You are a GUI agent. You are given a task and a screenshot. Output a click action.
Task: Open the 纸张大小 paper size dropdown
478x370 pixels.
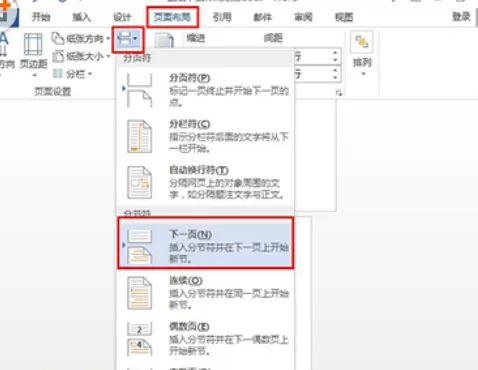pos(81,56)
